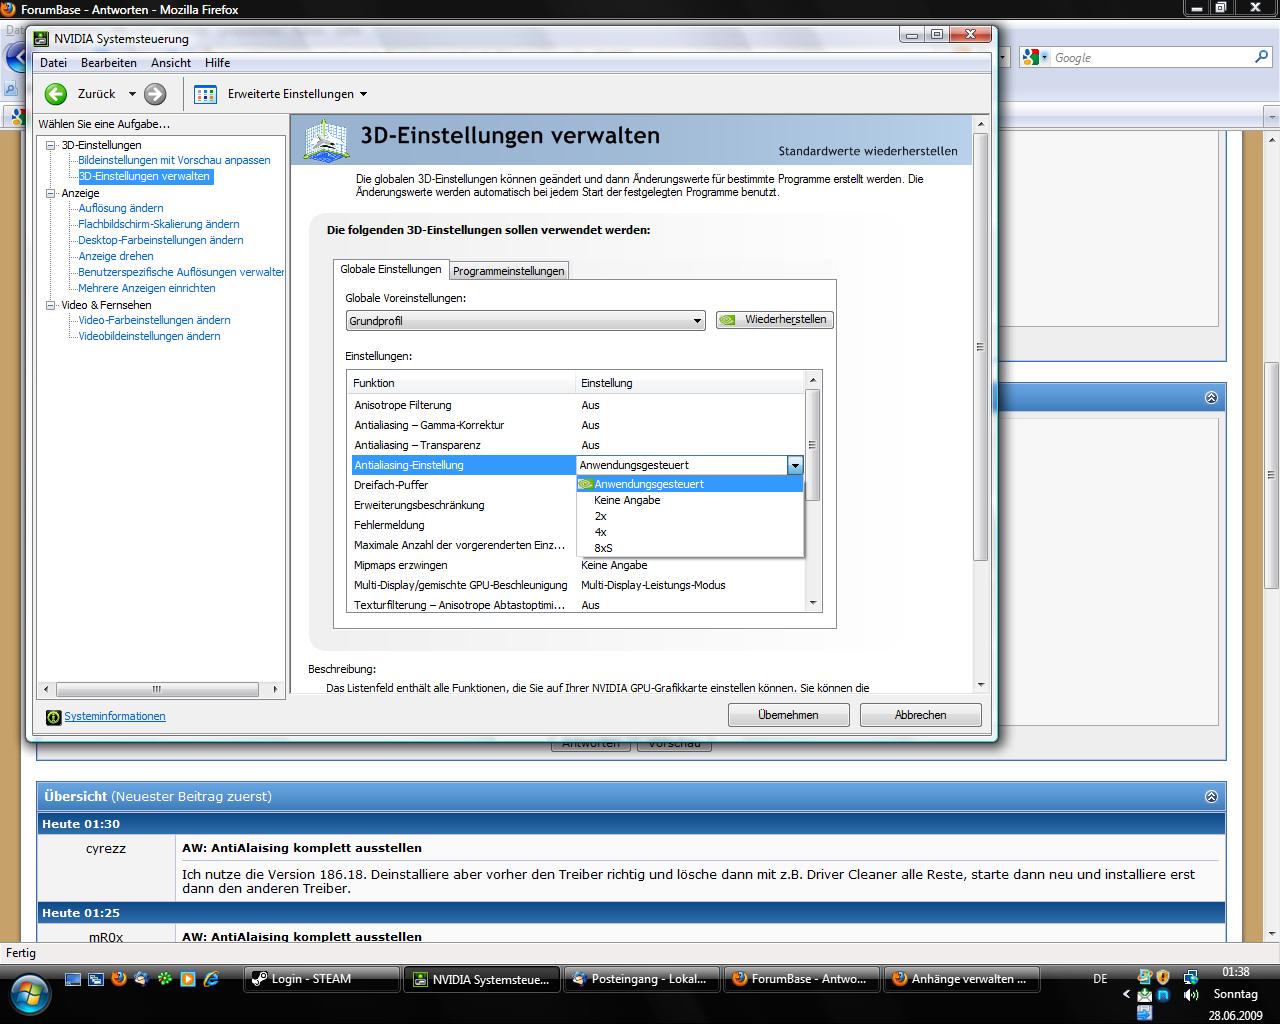Click the Abbrechen button

point(921,715)
